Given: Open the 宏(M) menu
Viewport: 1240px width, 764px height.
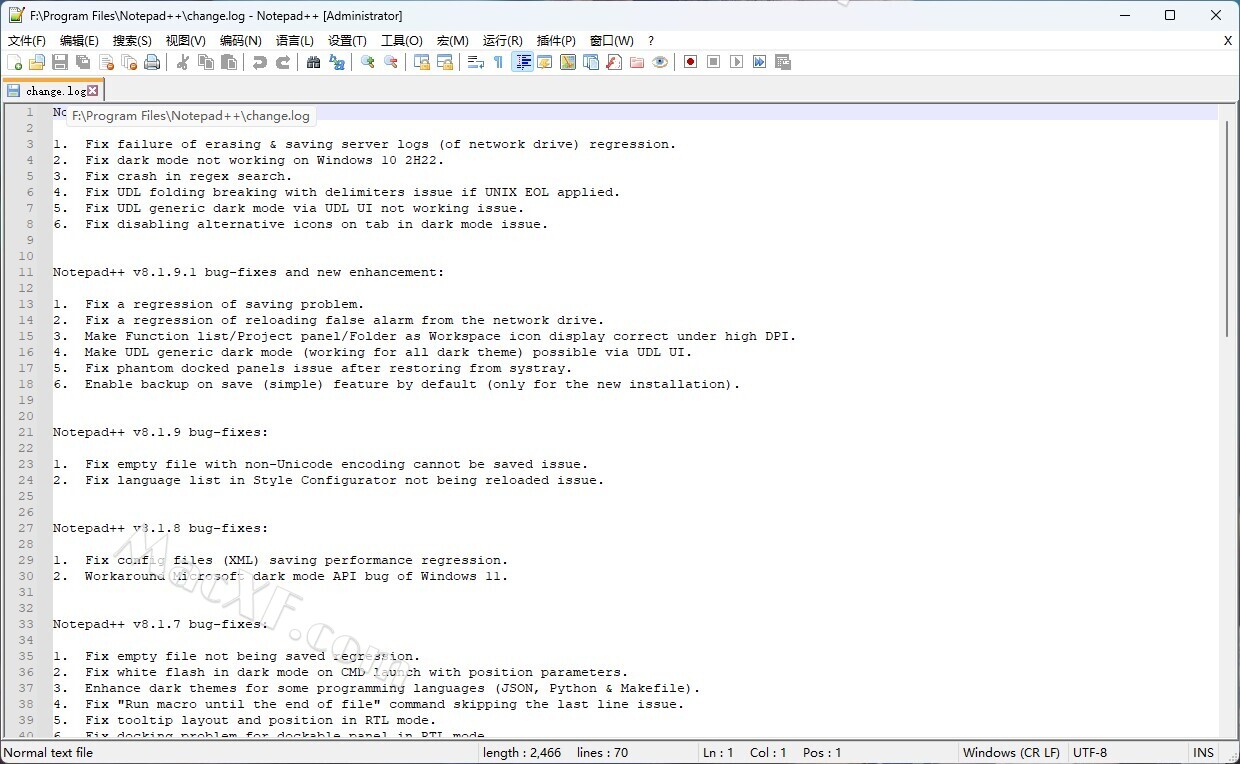Looking at the screenshot, I should pos(453,41).
